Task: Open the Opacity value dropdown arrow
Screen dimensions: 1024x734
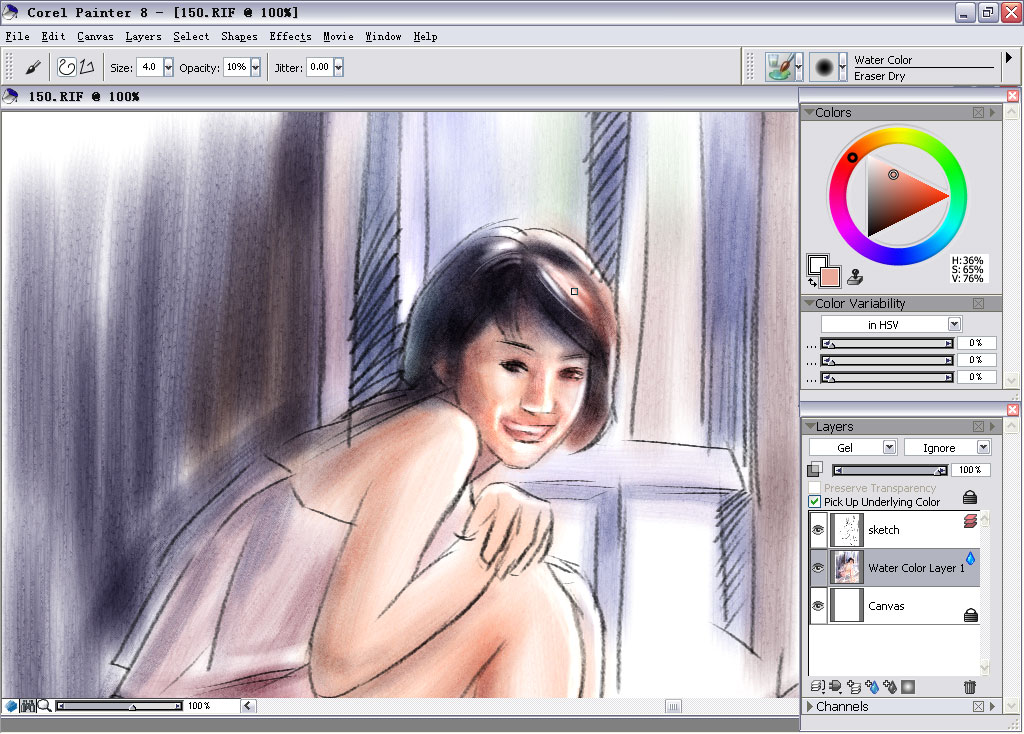Action: pyautogui.click(x=255, y=67)
